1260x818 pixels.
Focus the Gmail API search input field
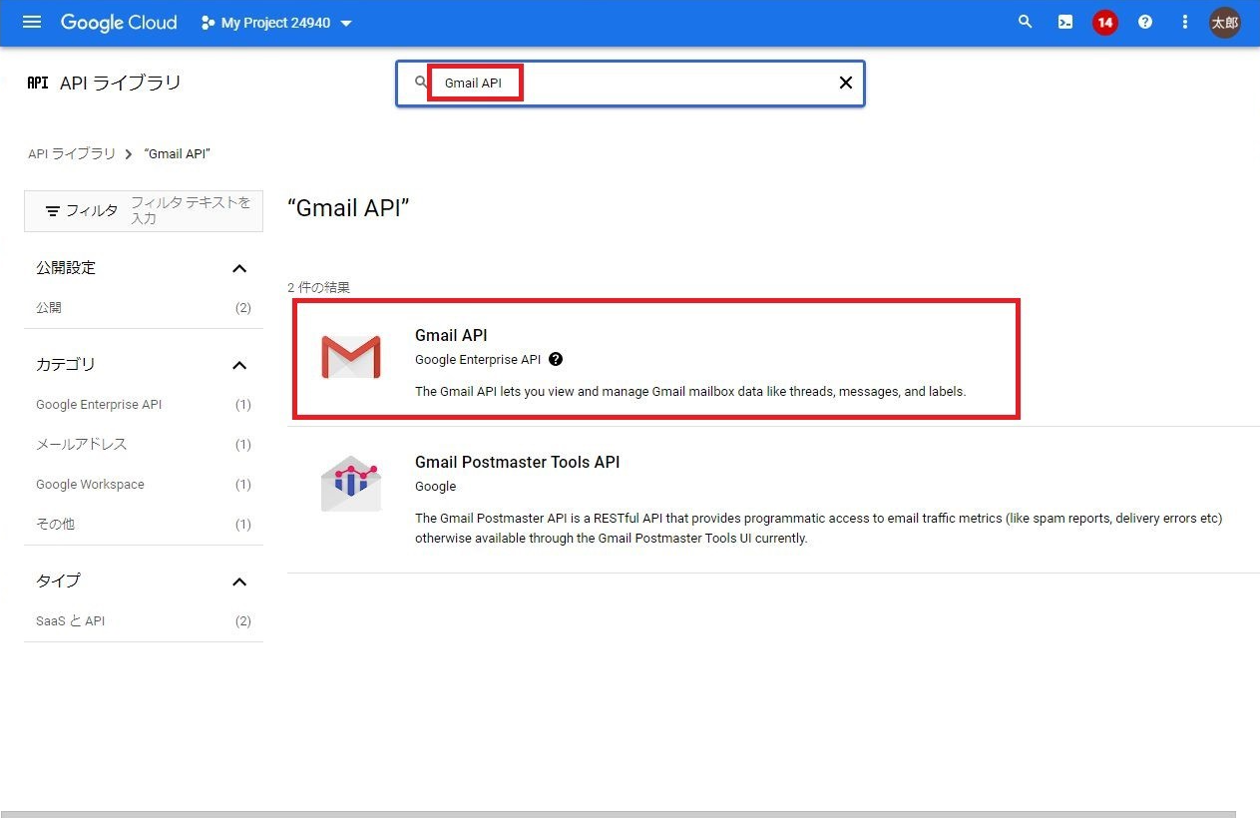[x=630, y=83]
